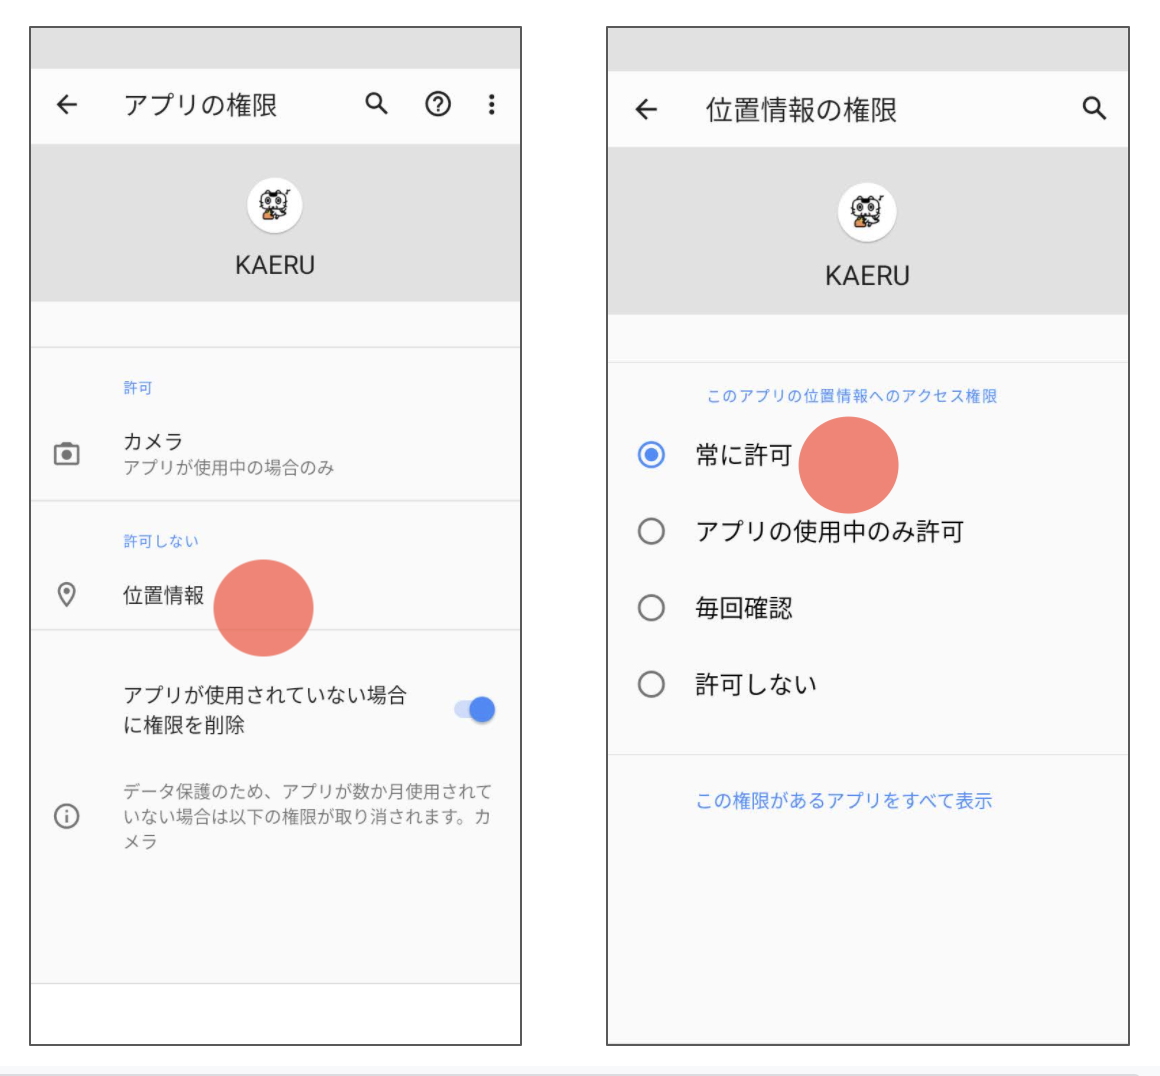Open search on アプリの権限 screen
The image size is (1160, 1076).
coord(376,104)
